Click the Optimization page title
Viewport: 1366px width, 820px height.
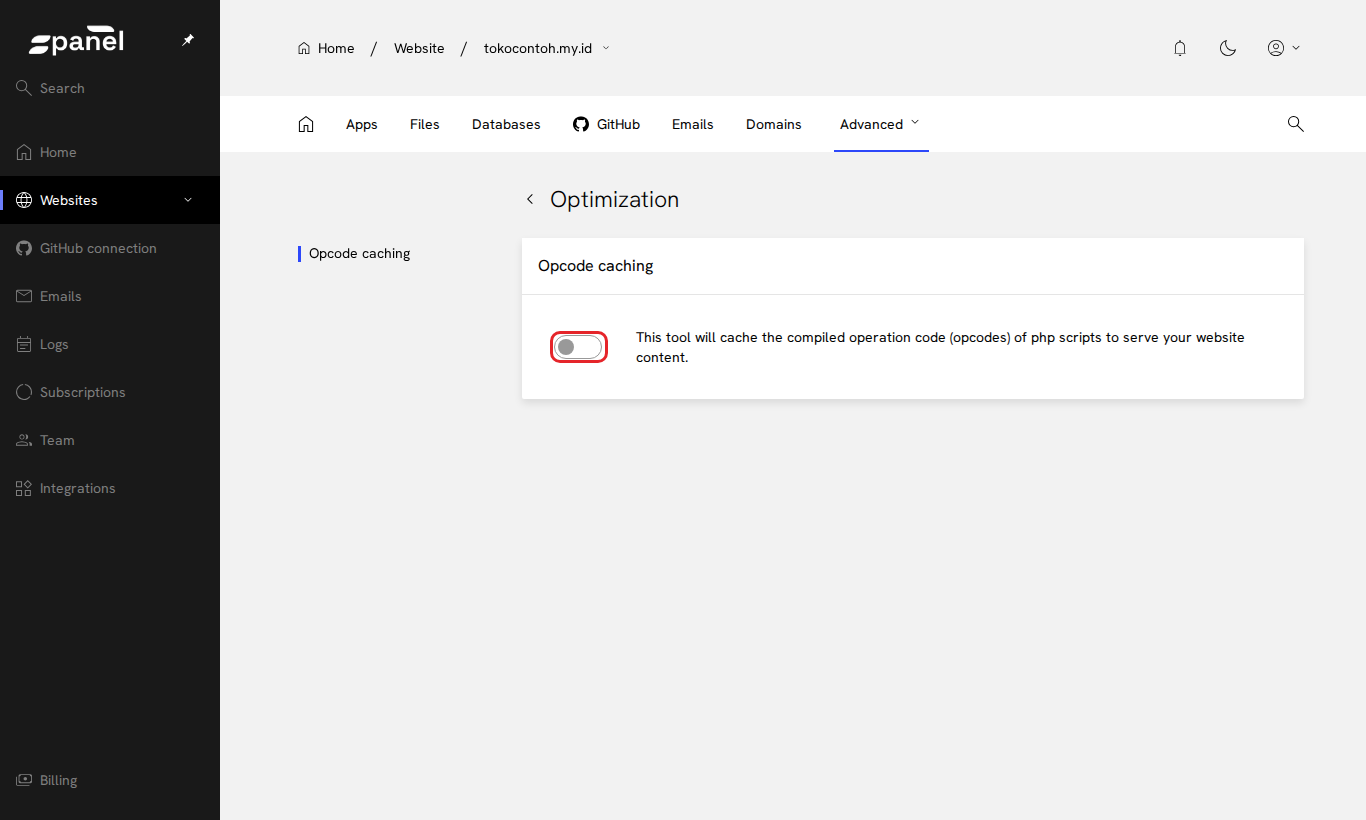click(x=615, y=199)
